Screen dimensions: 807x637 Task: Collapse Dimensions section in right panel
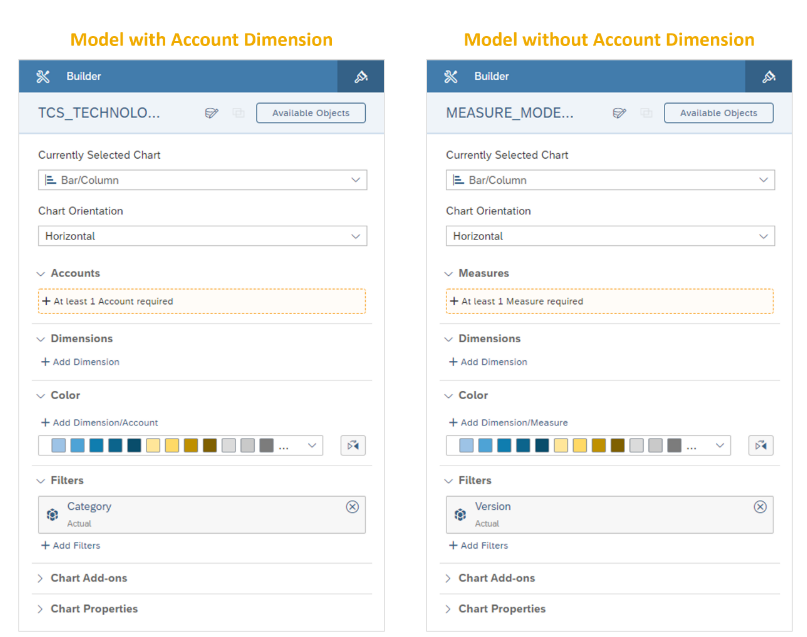pyautogui.click(x=448, y=339)
